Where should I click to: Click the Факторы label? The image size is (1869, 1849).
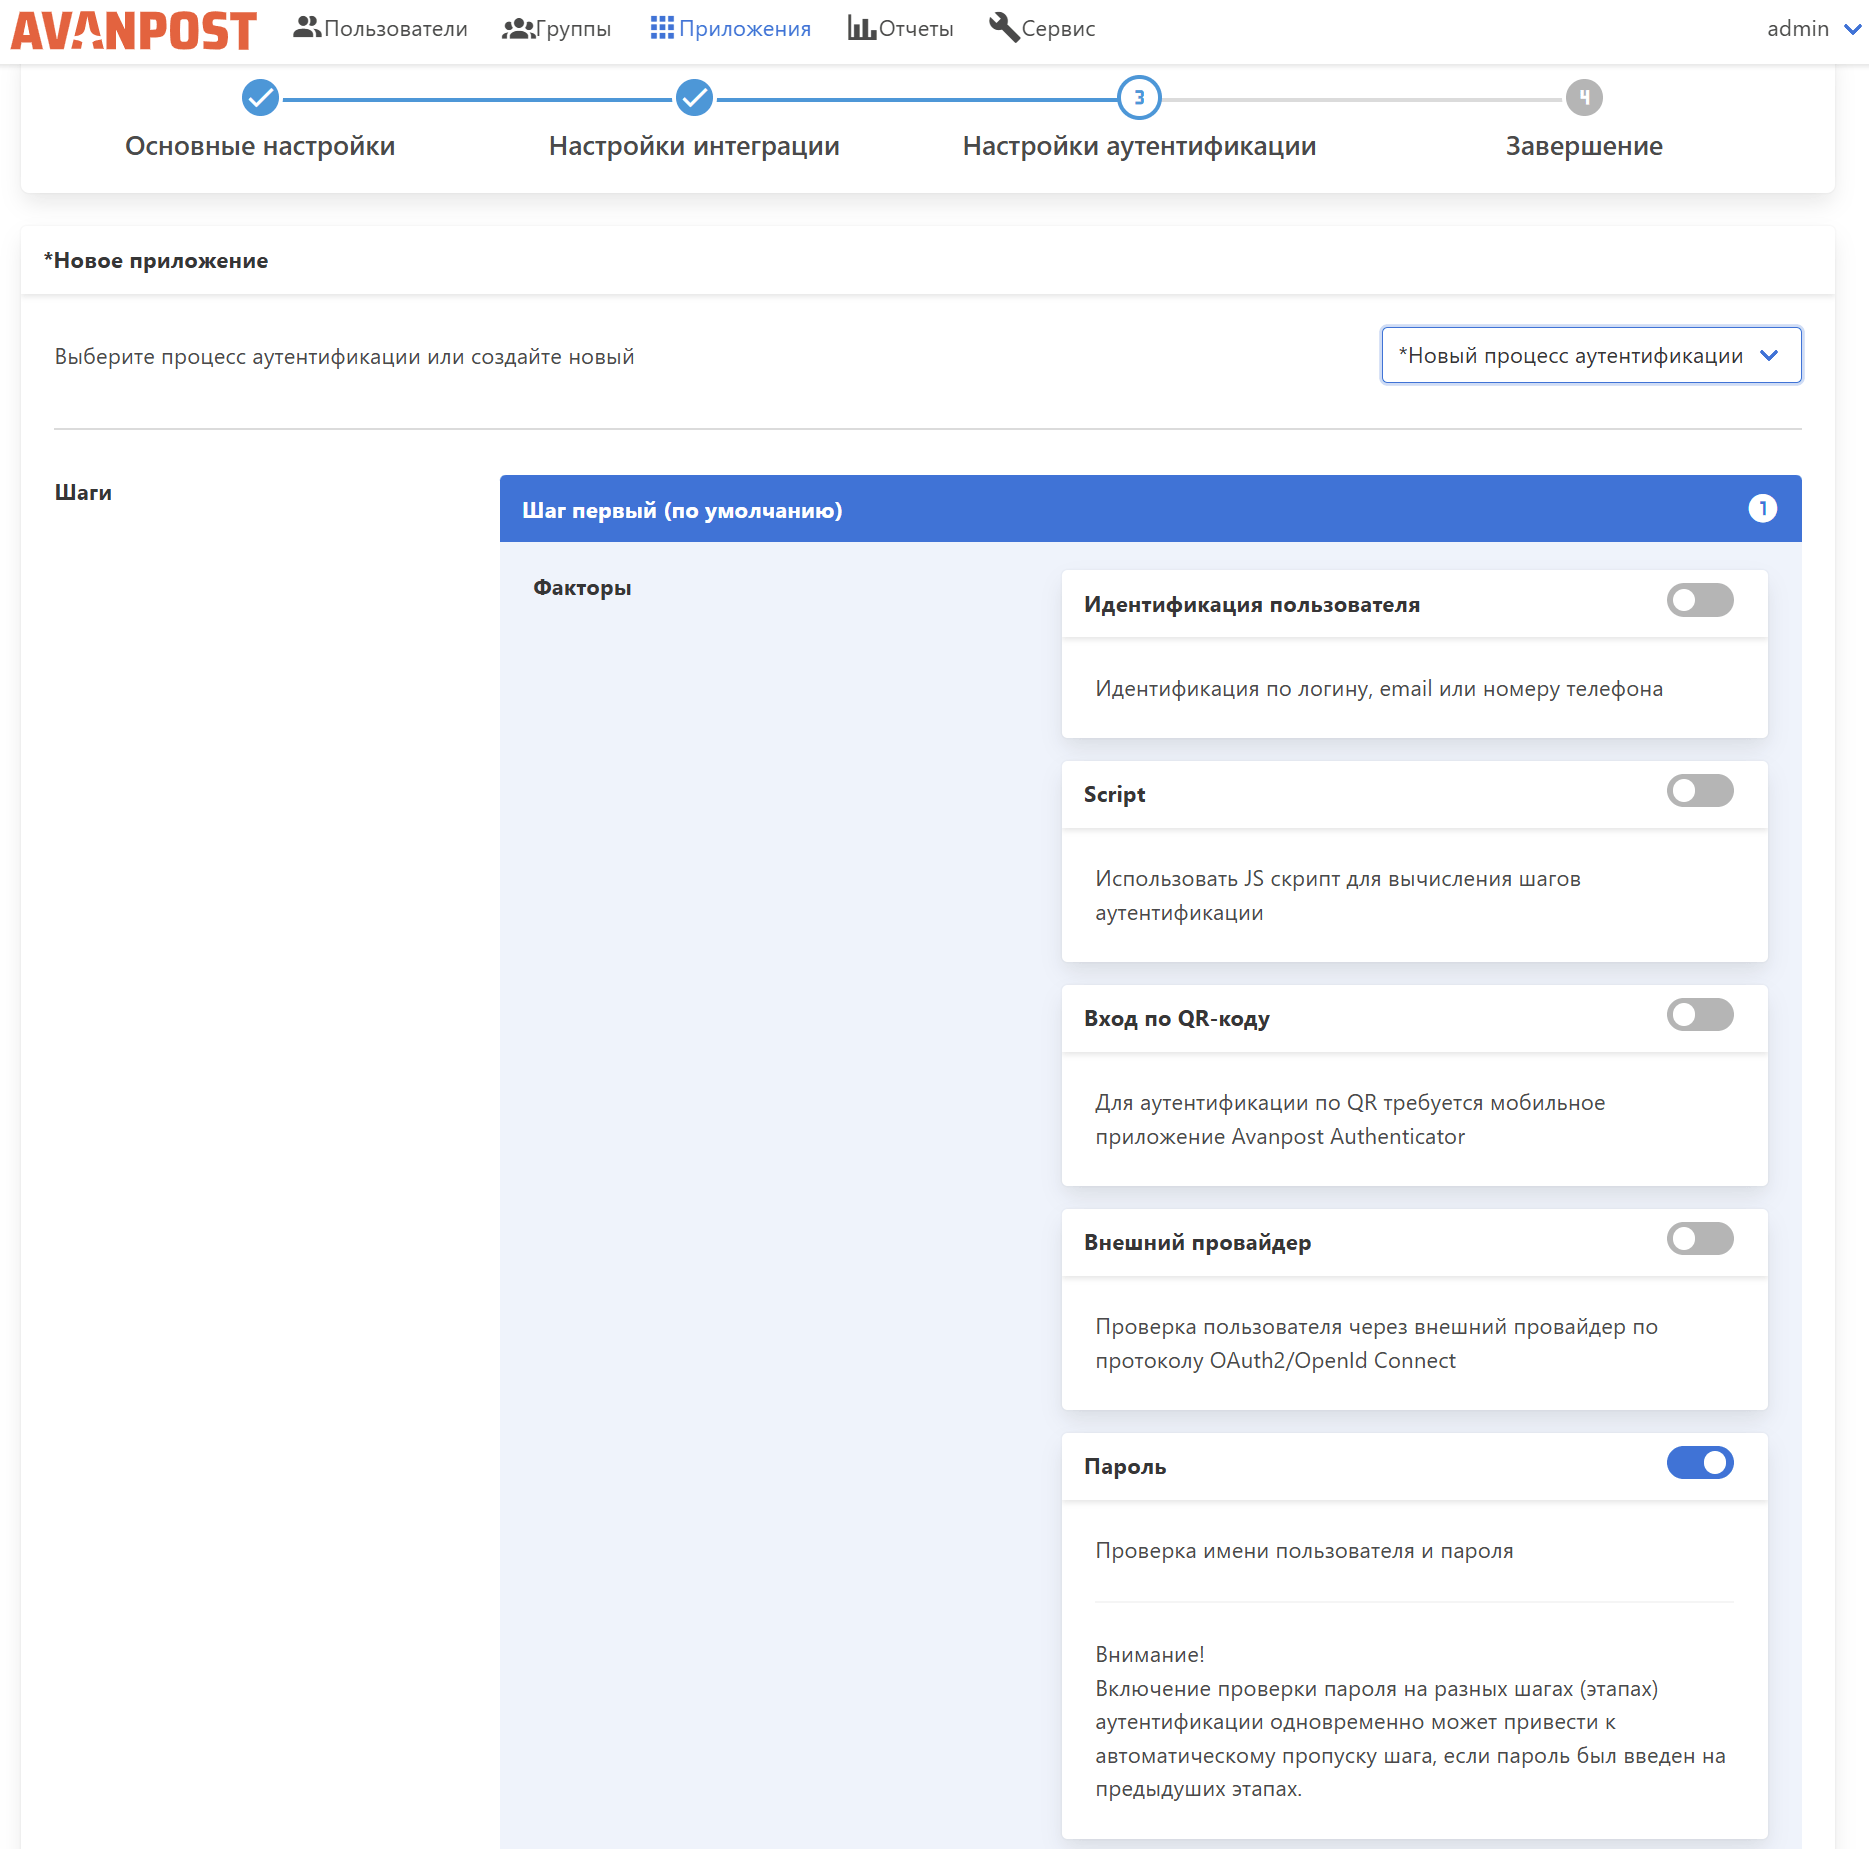click(x=582, y=588)
